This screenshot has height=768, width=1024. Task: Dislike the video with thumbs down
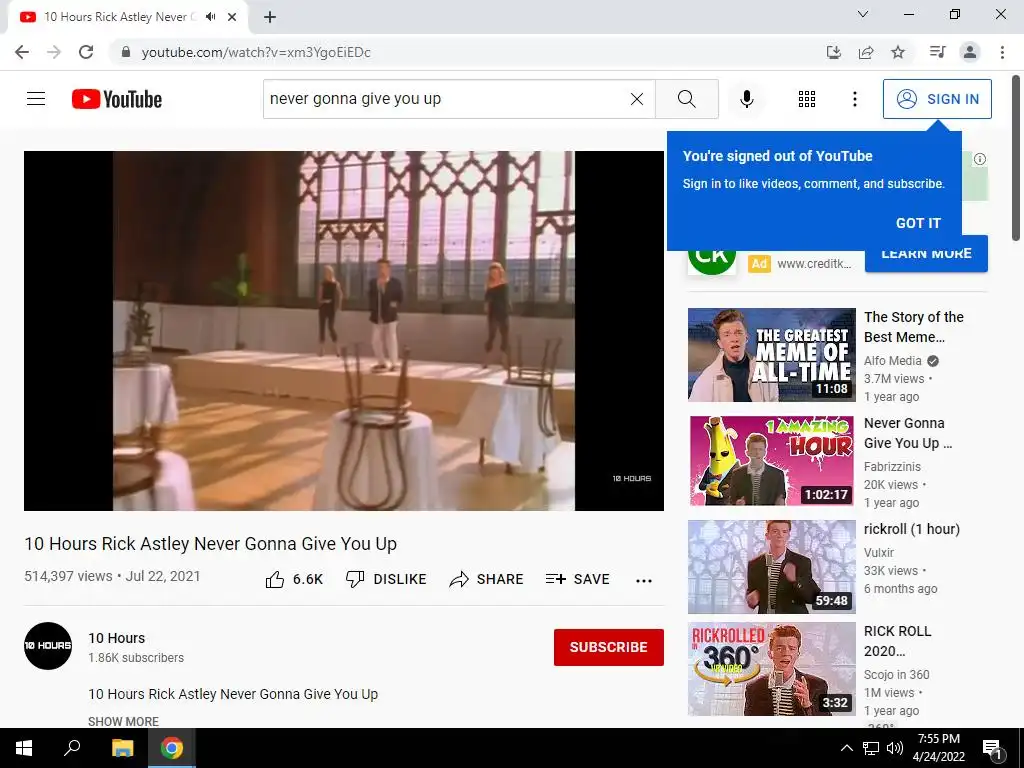(x=386, y=579)
